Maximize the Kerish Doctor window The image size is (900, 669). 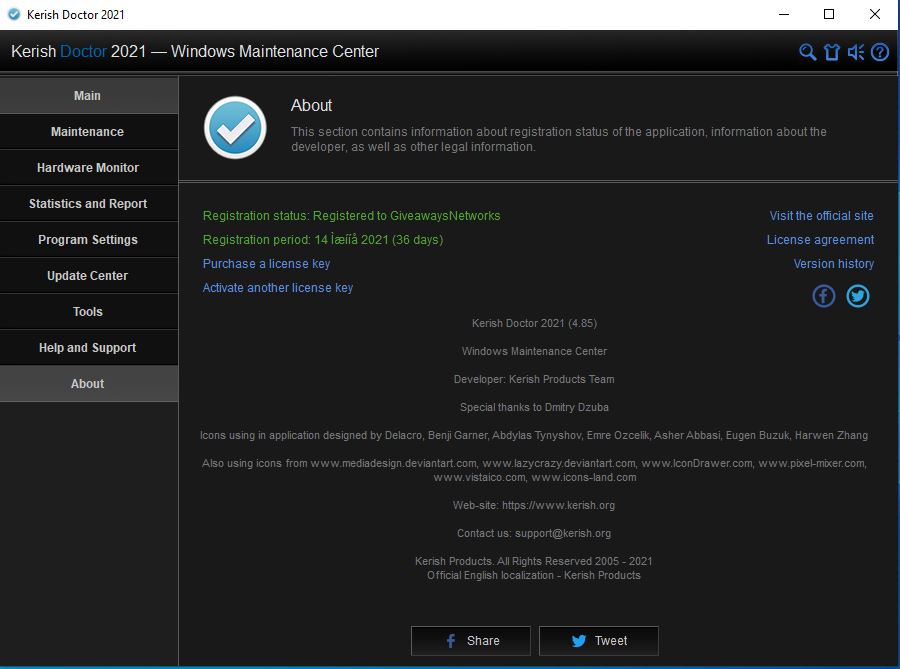[x=829, y=14]
